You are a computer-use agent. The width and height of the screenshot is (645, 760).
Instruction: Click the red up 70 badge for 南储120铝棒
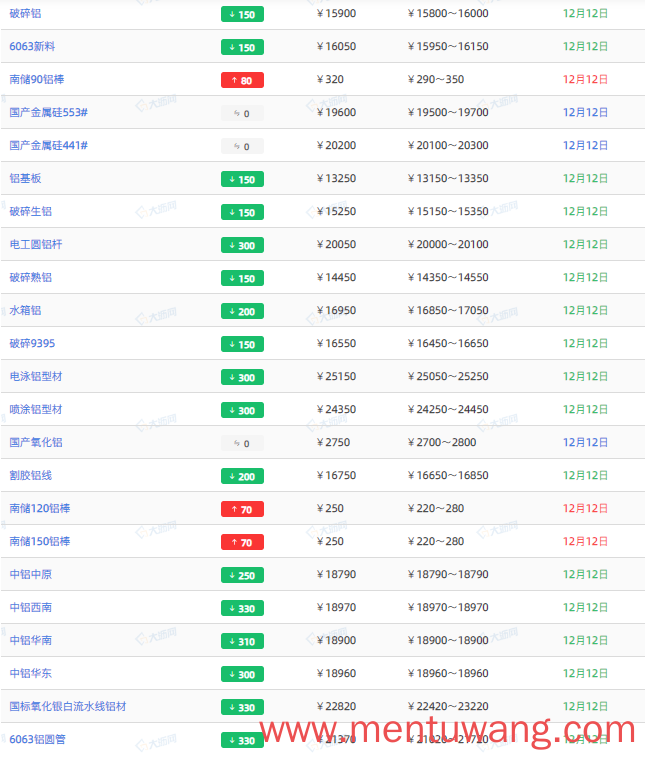click(242, 509)
